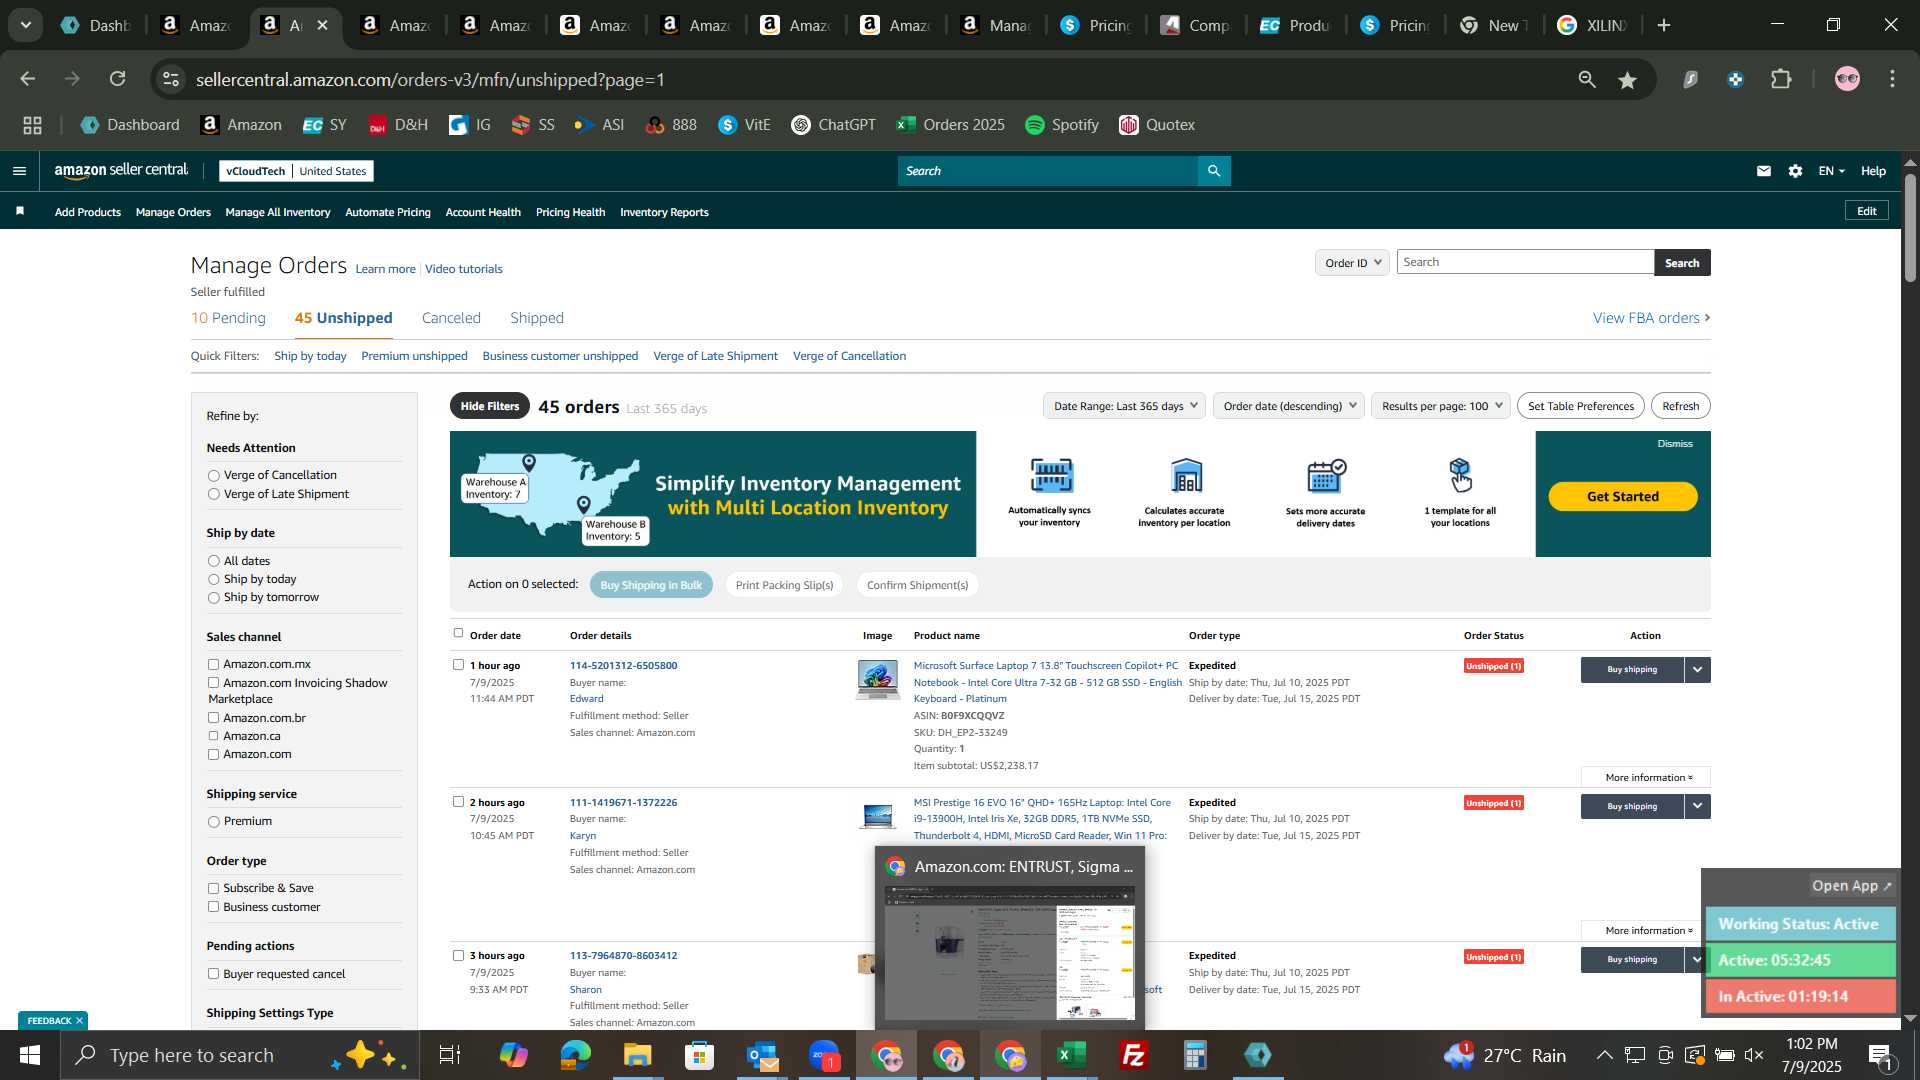This screenshot has width=1920, height=1080.
Task: Tick the select-all orders checkbox in header
Action: pyautogui.click(x=458, y=633)
